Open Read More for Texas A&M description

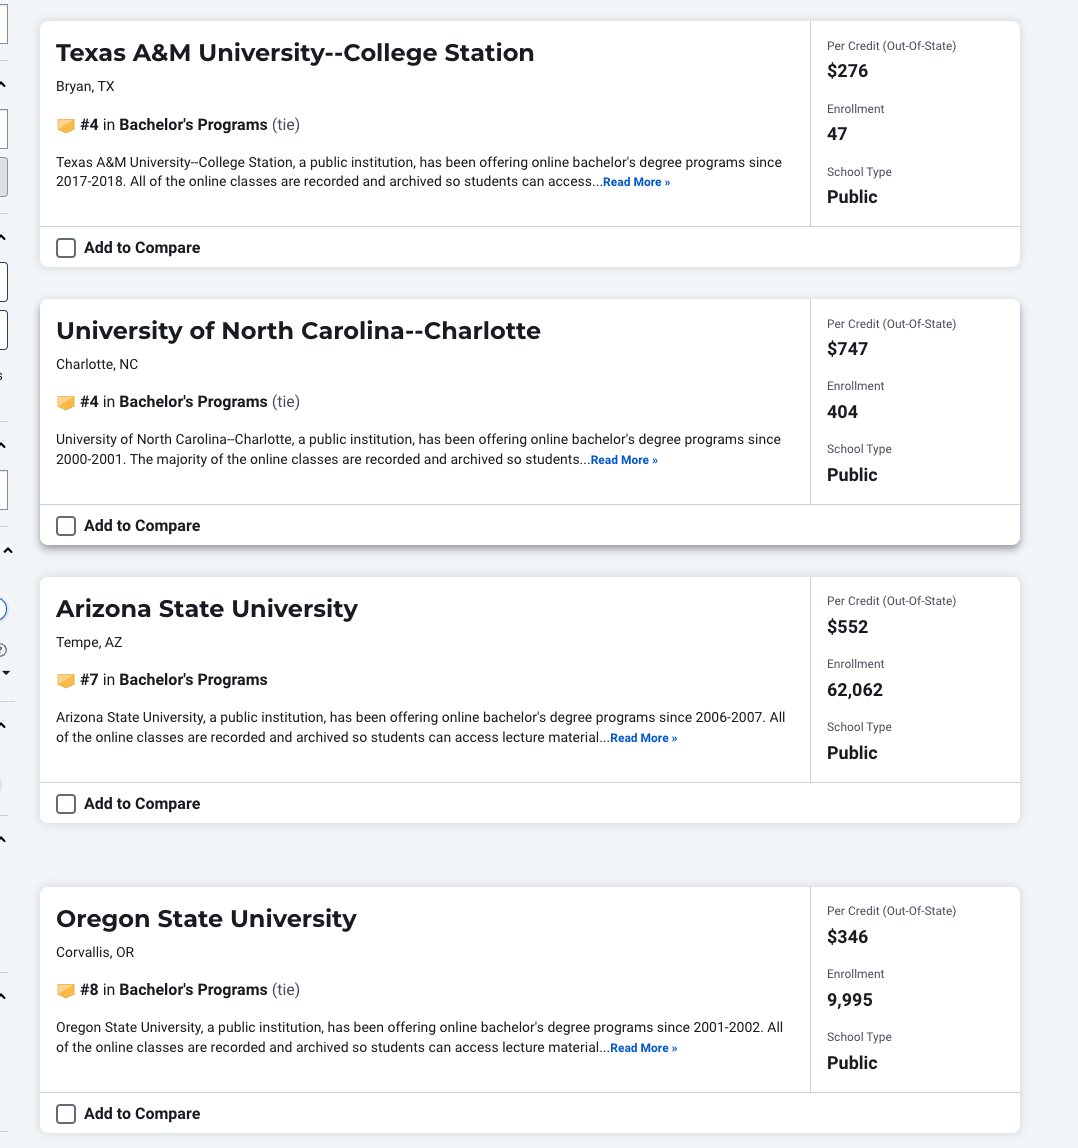point(636,182)
